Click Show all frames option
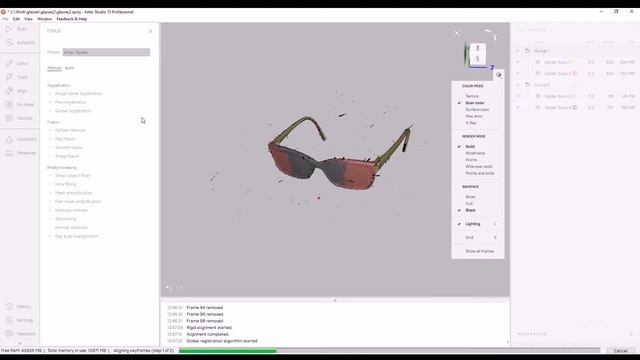This screenshot has width=640, height=360. (480, 251)
